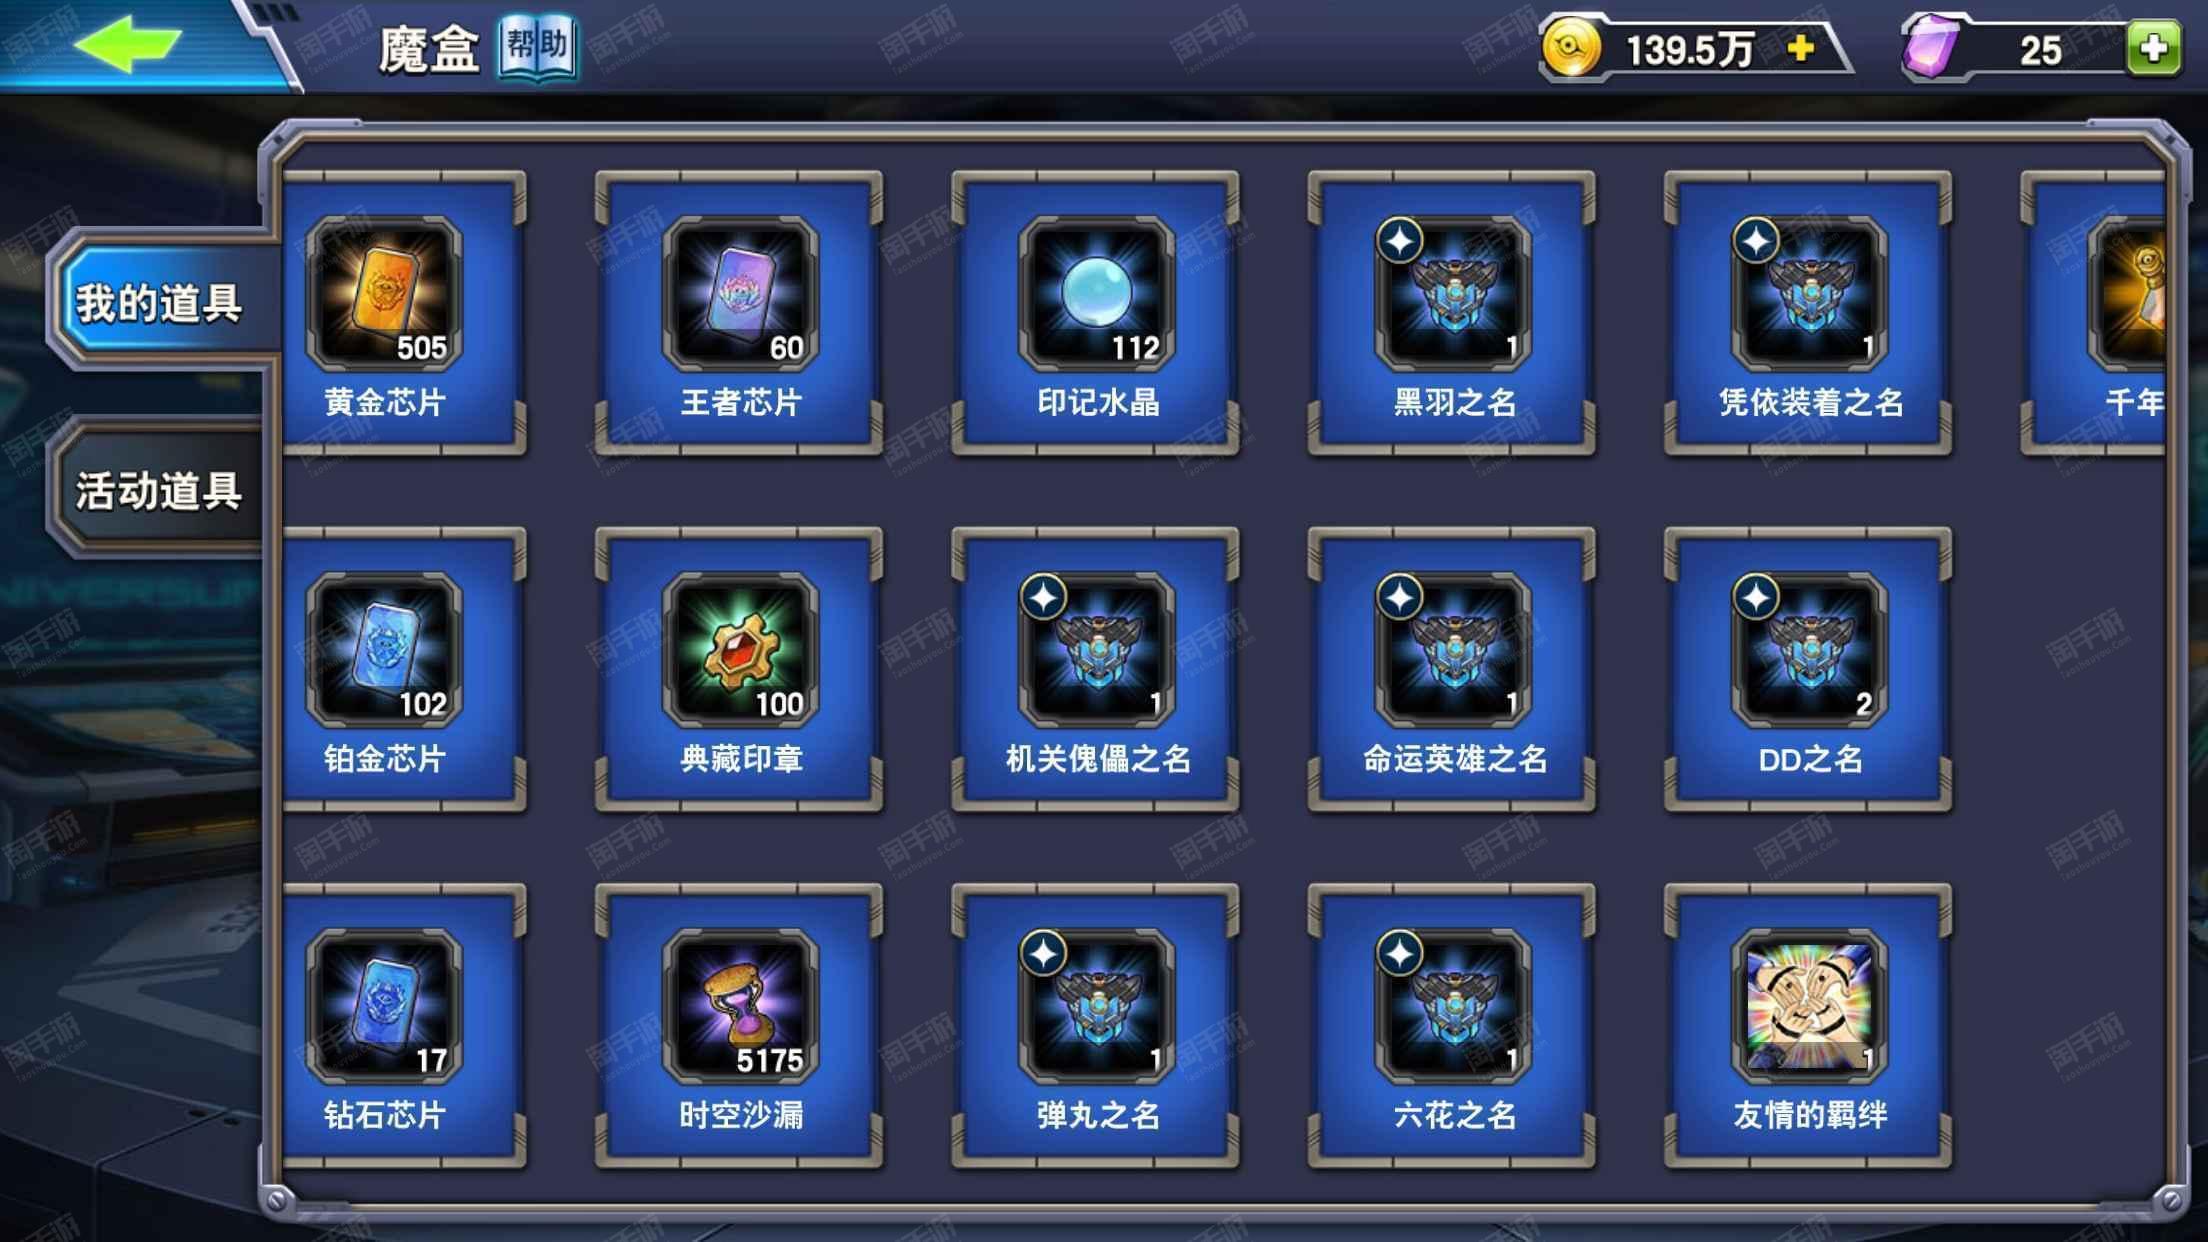2208x1242 pixels.
Task: Switch to 活动道具 tab
Action: tap(160, 490)
